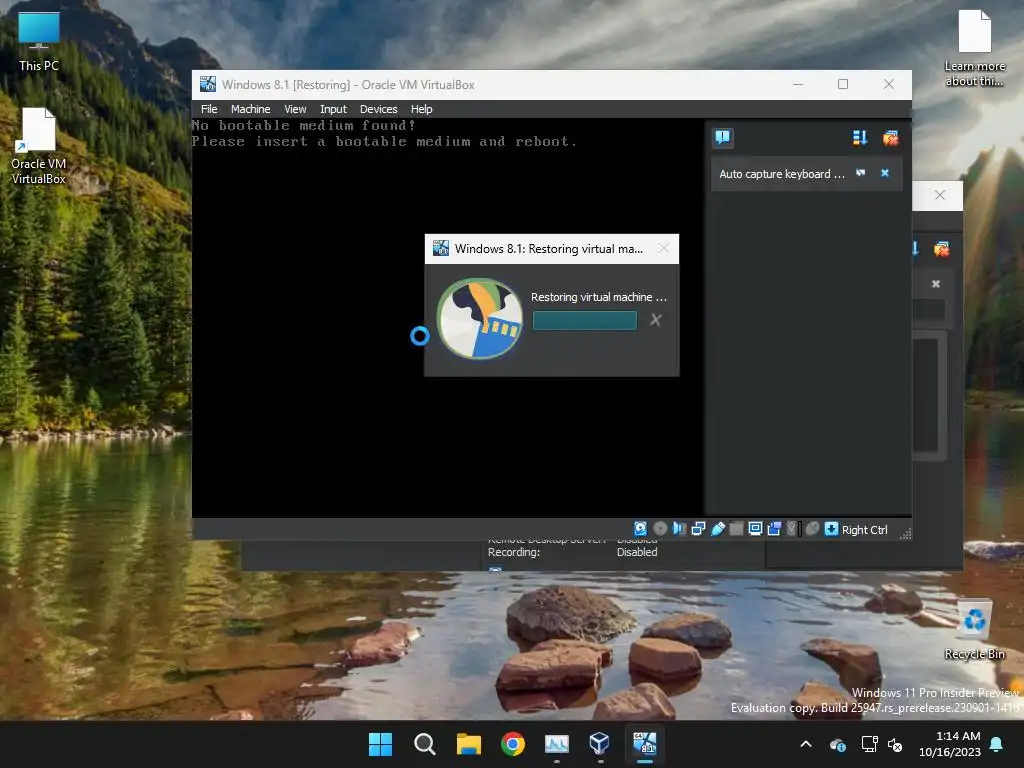This screenshot has height=768, width=1024.
Task: Open the This PC desktop icon
Action: coord(39,42)
